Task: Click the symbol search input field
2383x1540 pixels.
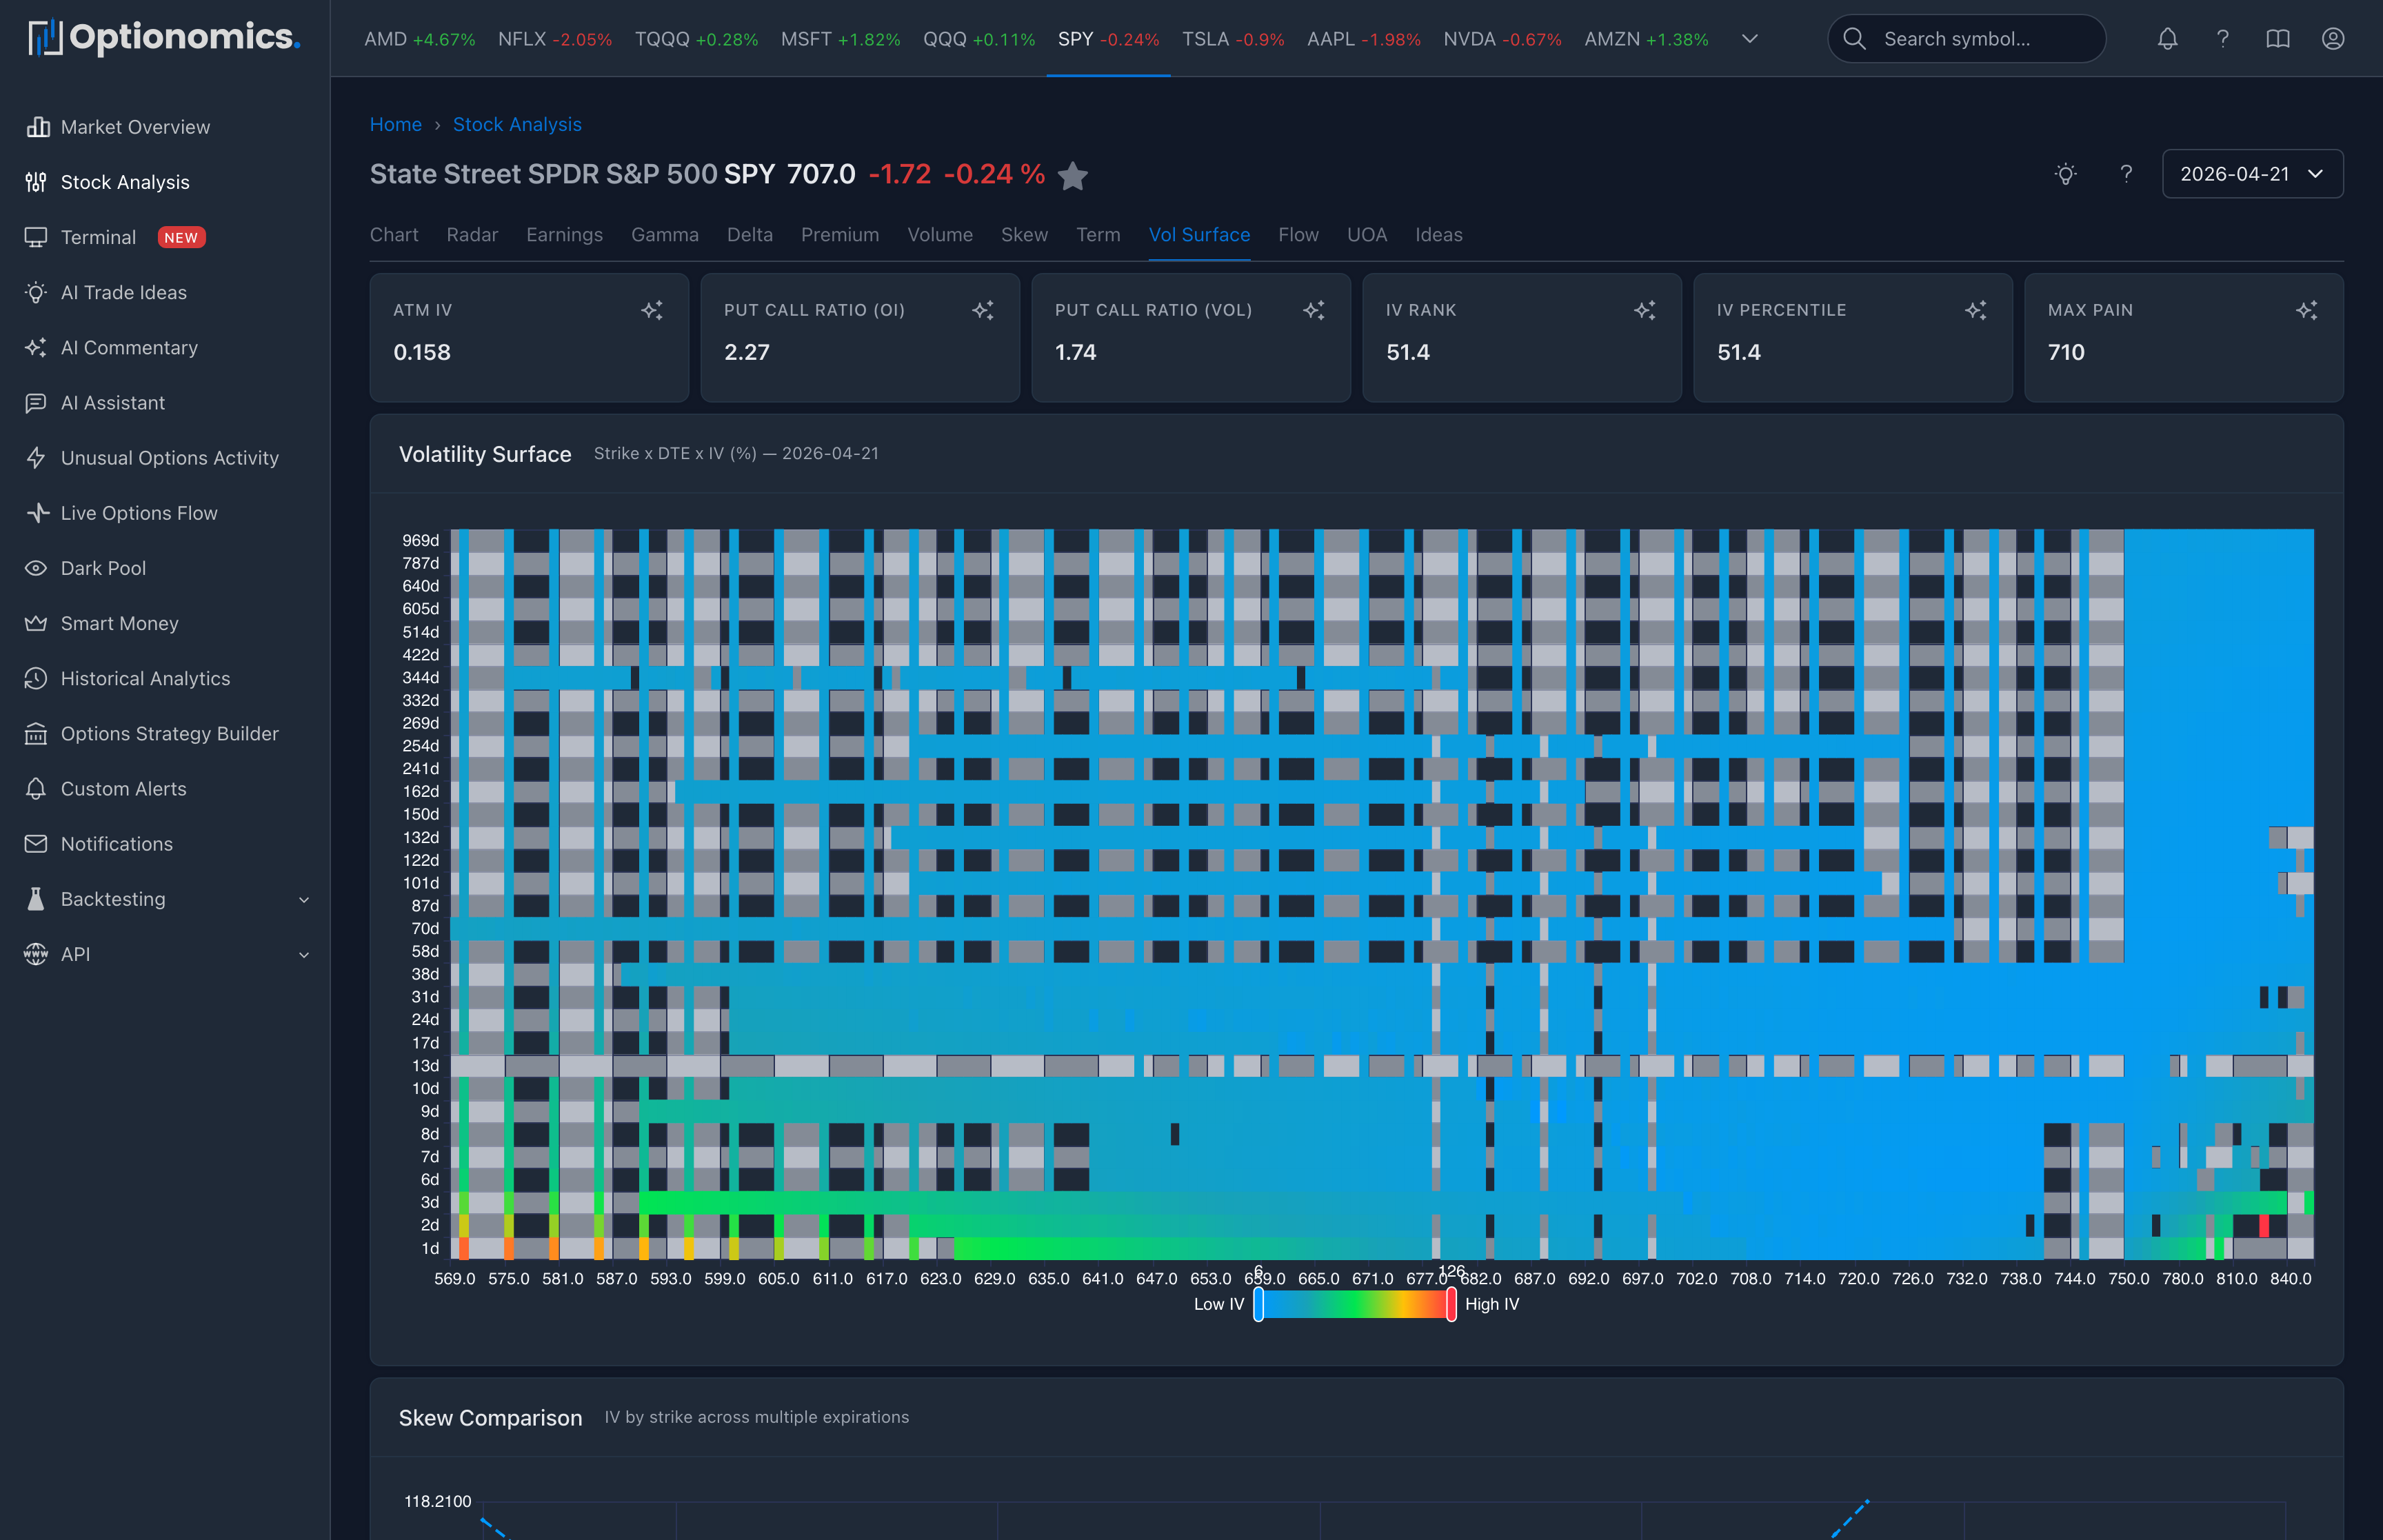Action: (x=1966, y=39)
